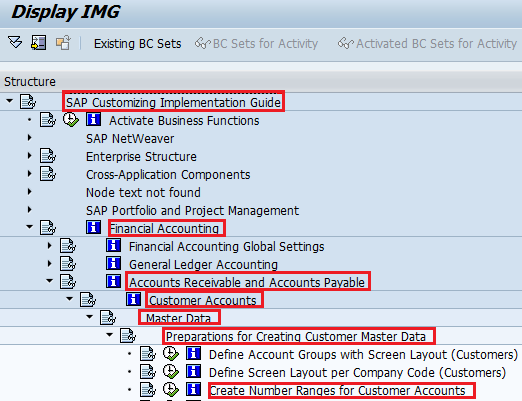522x401 pixels.
Task: Collapse the Master Data node arrow
Action: coord(90,317)
